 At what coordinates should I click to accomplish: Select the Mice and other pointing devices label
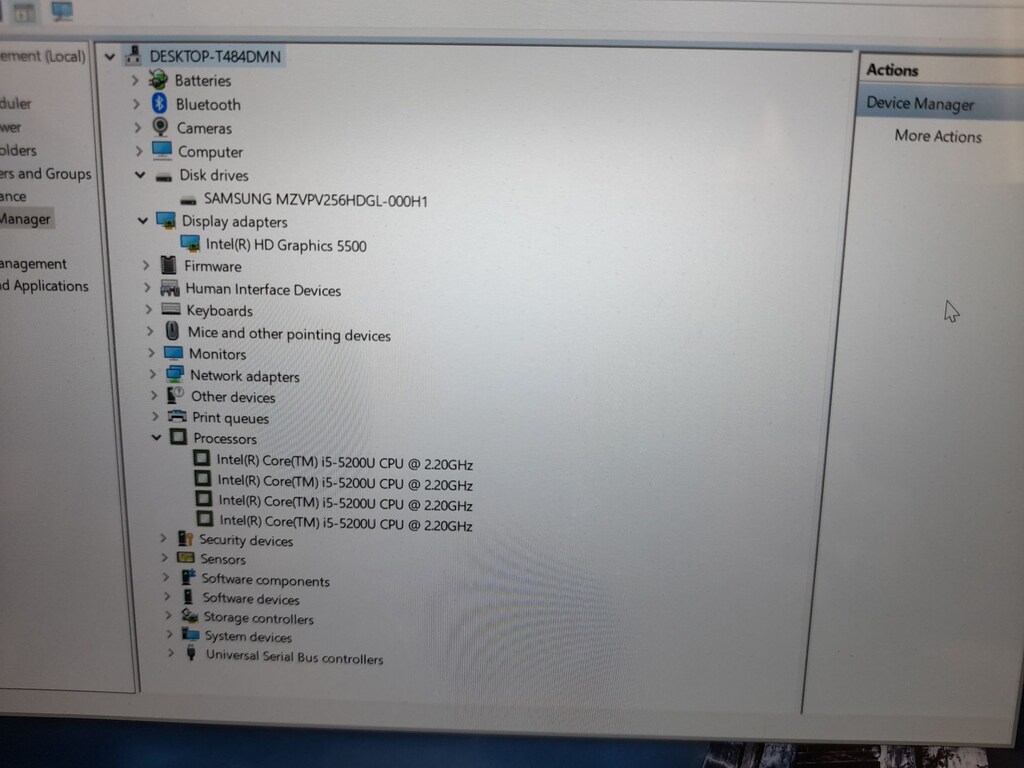[x=289, y=334]
